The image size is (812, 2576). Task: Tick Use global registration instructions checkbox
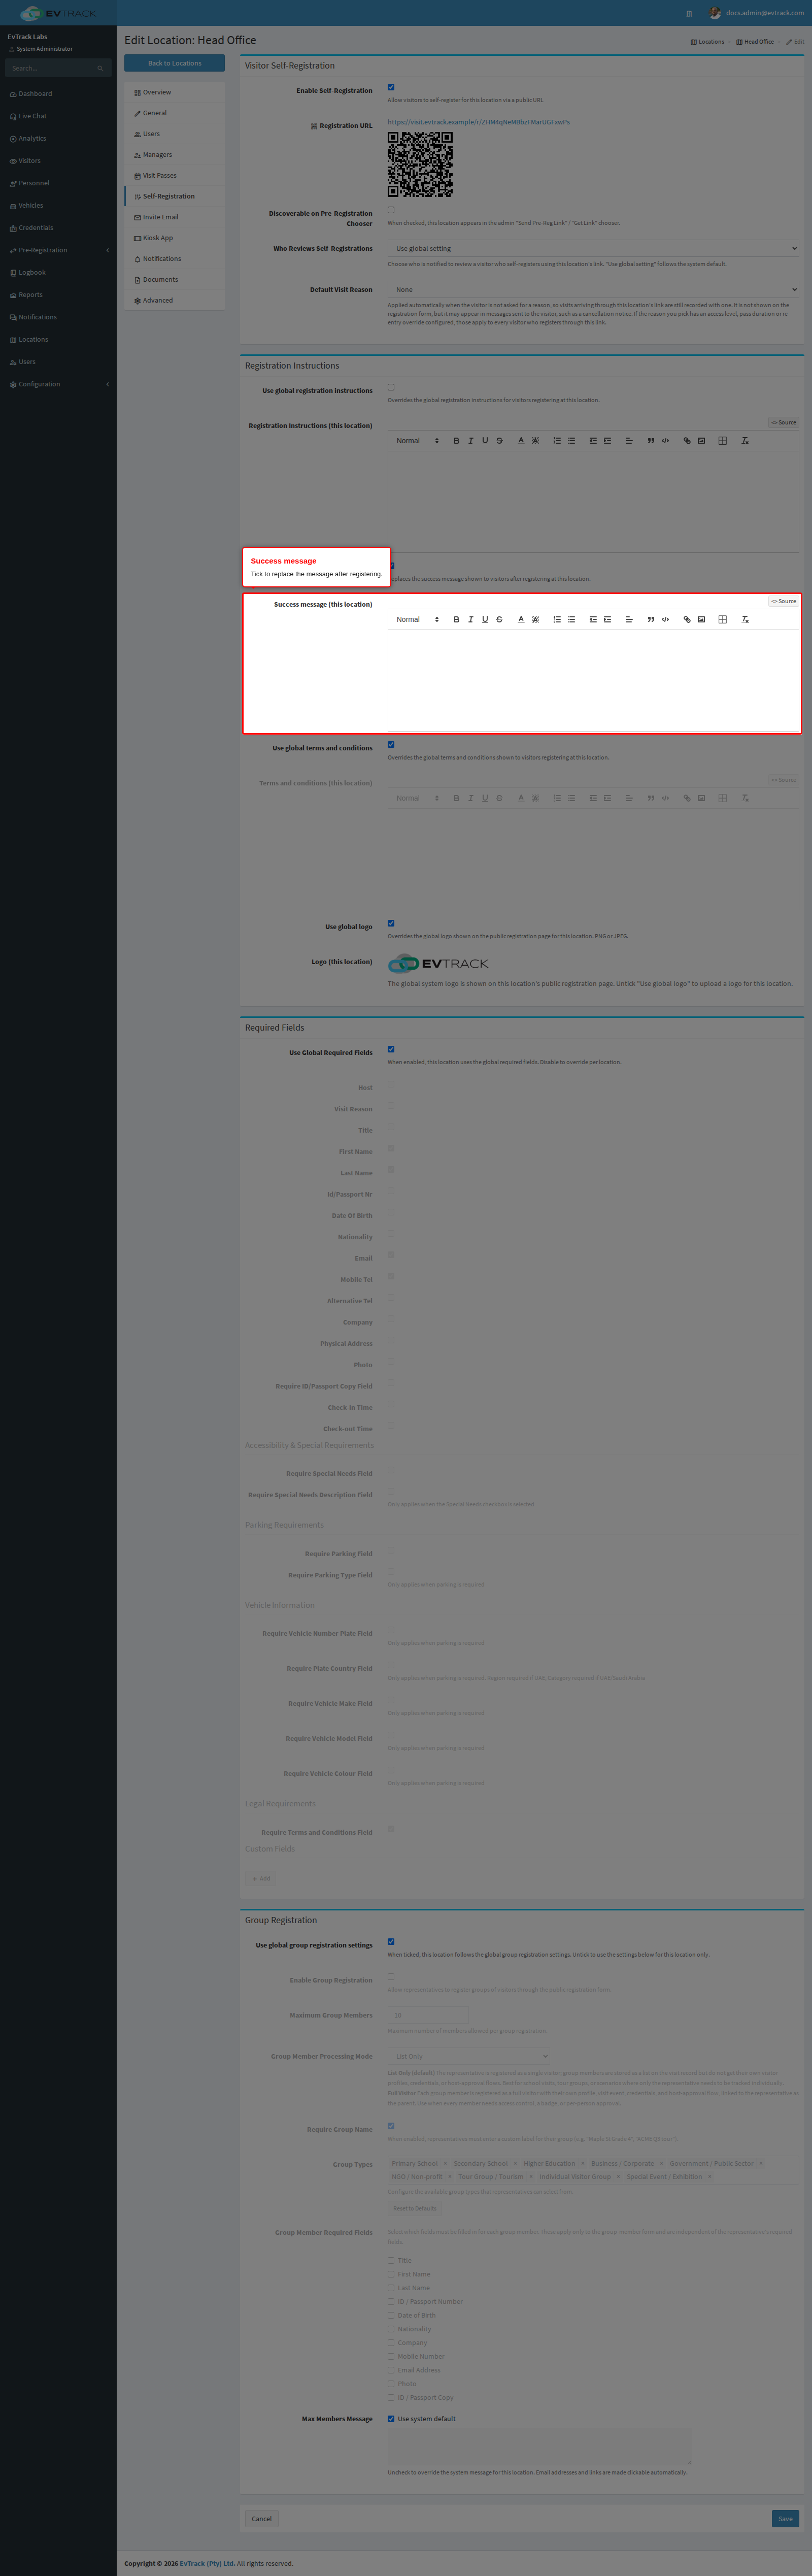[391, 387]
